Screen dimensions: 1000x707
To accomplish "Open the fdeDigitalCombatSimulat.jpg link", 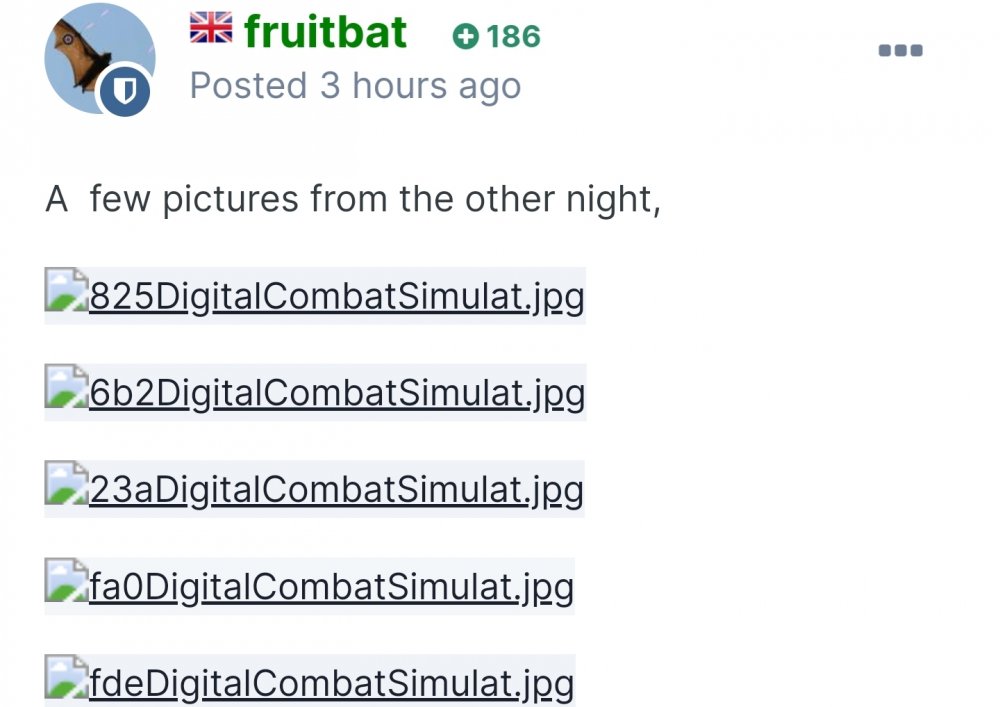I will (331, 684).
